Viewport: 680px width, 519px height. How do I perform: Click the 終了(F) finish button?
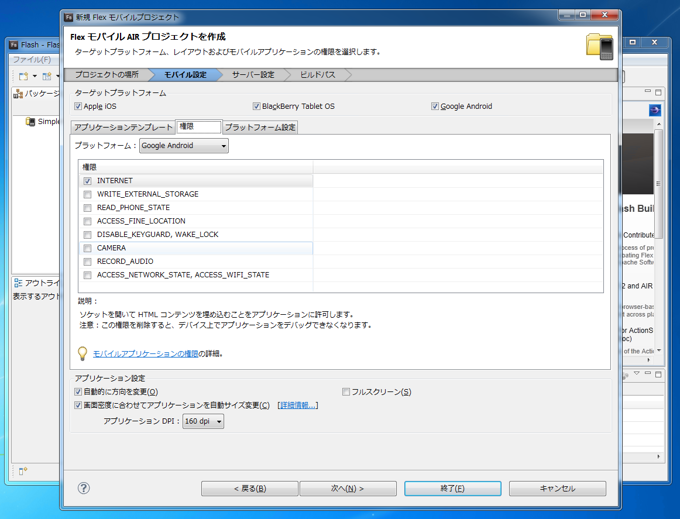pyautogui.click(x=453, y=489)
